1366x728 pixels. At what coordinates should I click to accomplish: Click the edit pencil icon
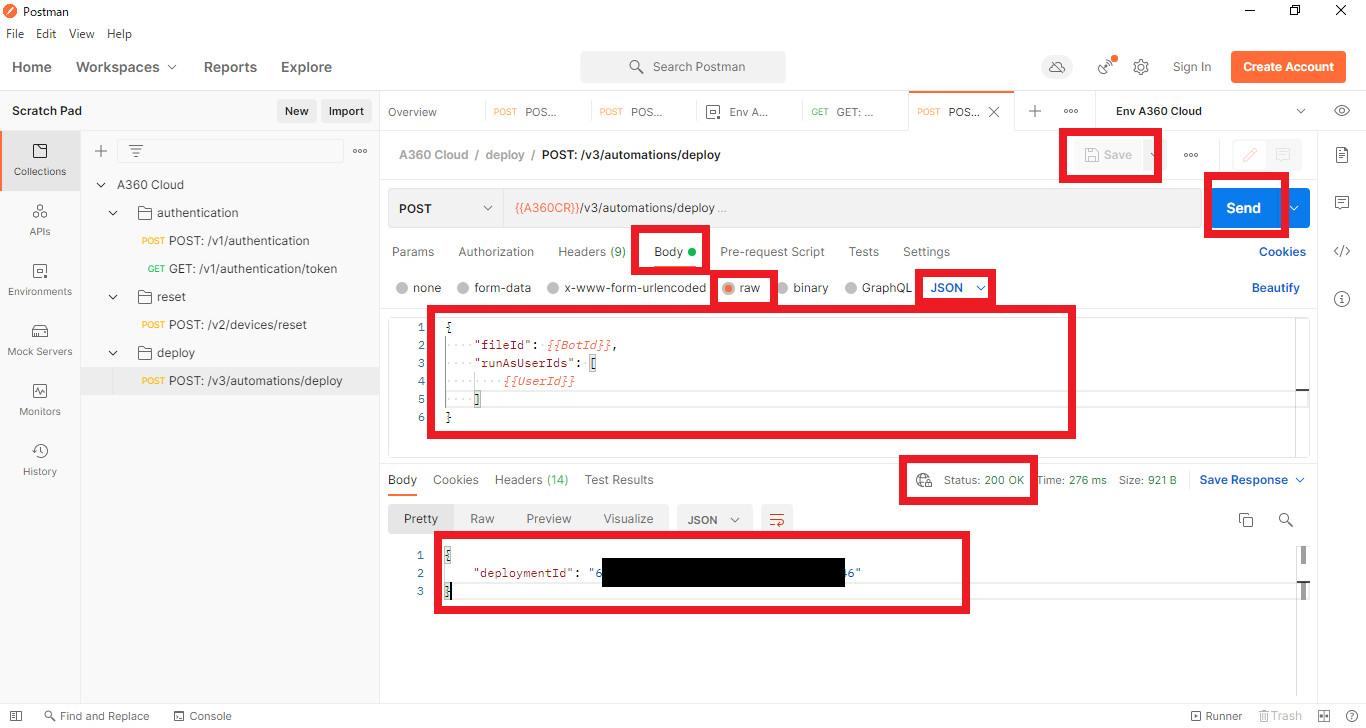1250,155
